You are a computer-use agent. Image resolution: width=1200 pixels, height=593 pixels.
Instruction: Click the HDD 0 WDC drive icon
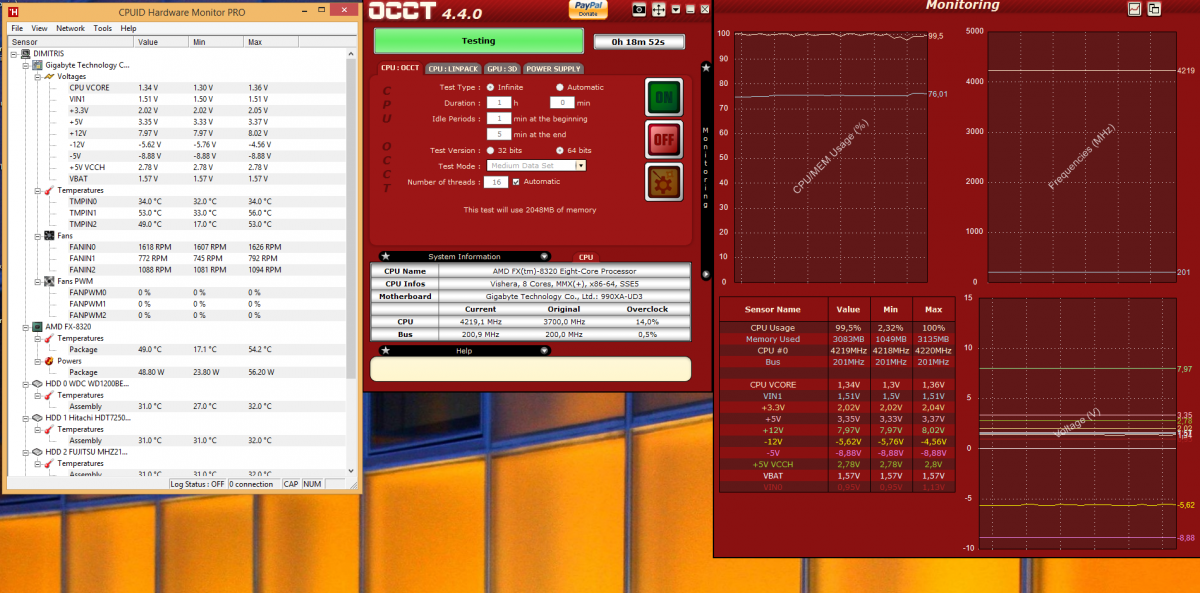click(37, 383)
